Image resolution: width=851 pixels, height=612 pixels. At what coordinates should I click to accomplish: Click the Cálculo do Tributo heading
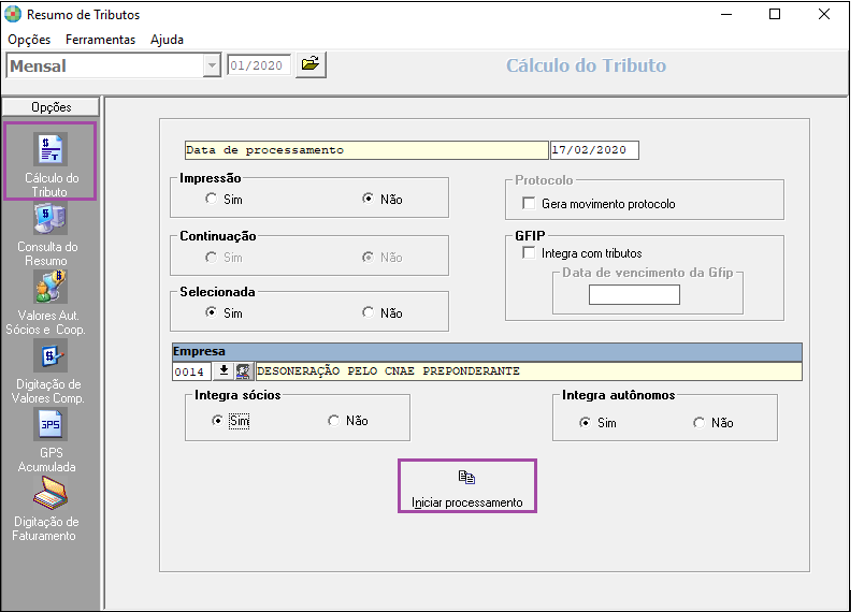586,66
